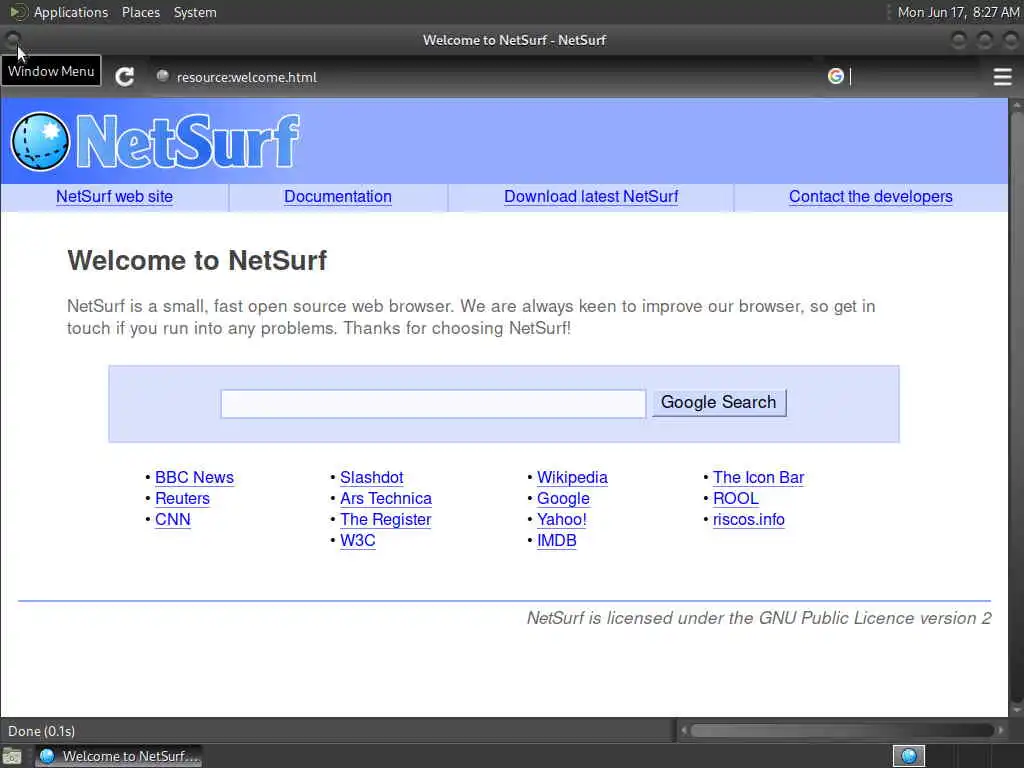This screenshot has width=1024, height=768.
Task: Visit the Ars Technica link
Action: click(x=385, y=498)
